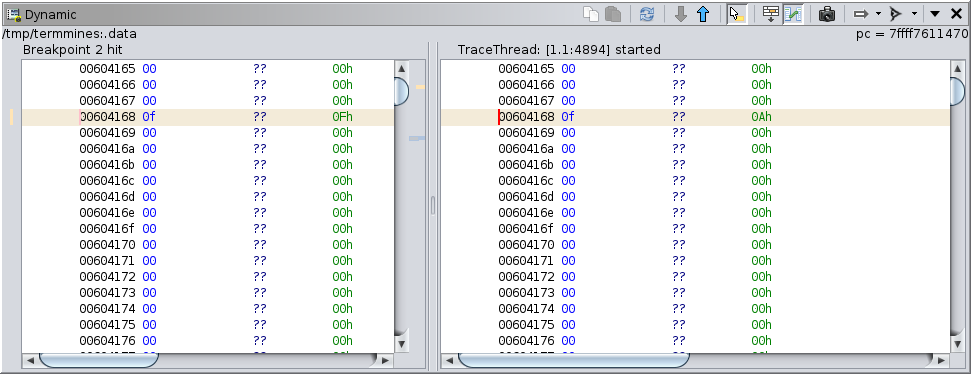Take a snapshot with the camera icon
971x374 pixels.
(827, 14)
